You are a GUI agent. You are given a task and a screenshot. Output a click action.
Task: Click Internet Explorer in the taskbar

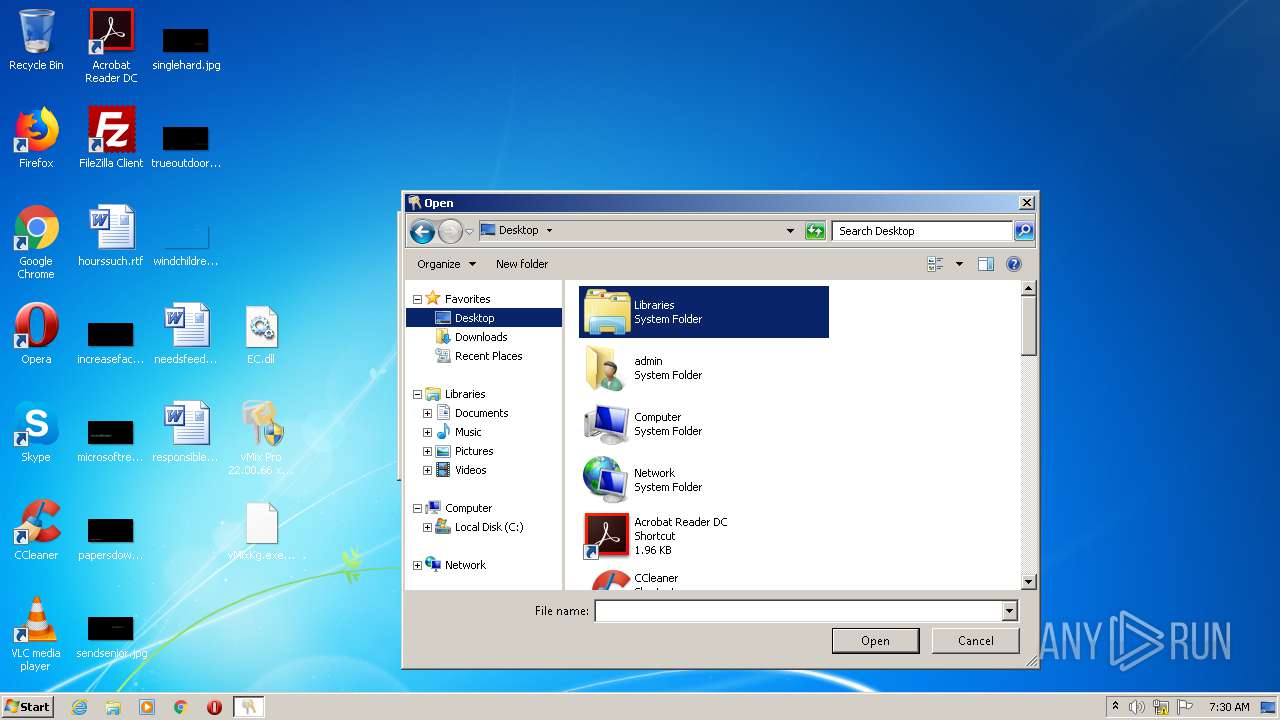(x=79, y=707)
